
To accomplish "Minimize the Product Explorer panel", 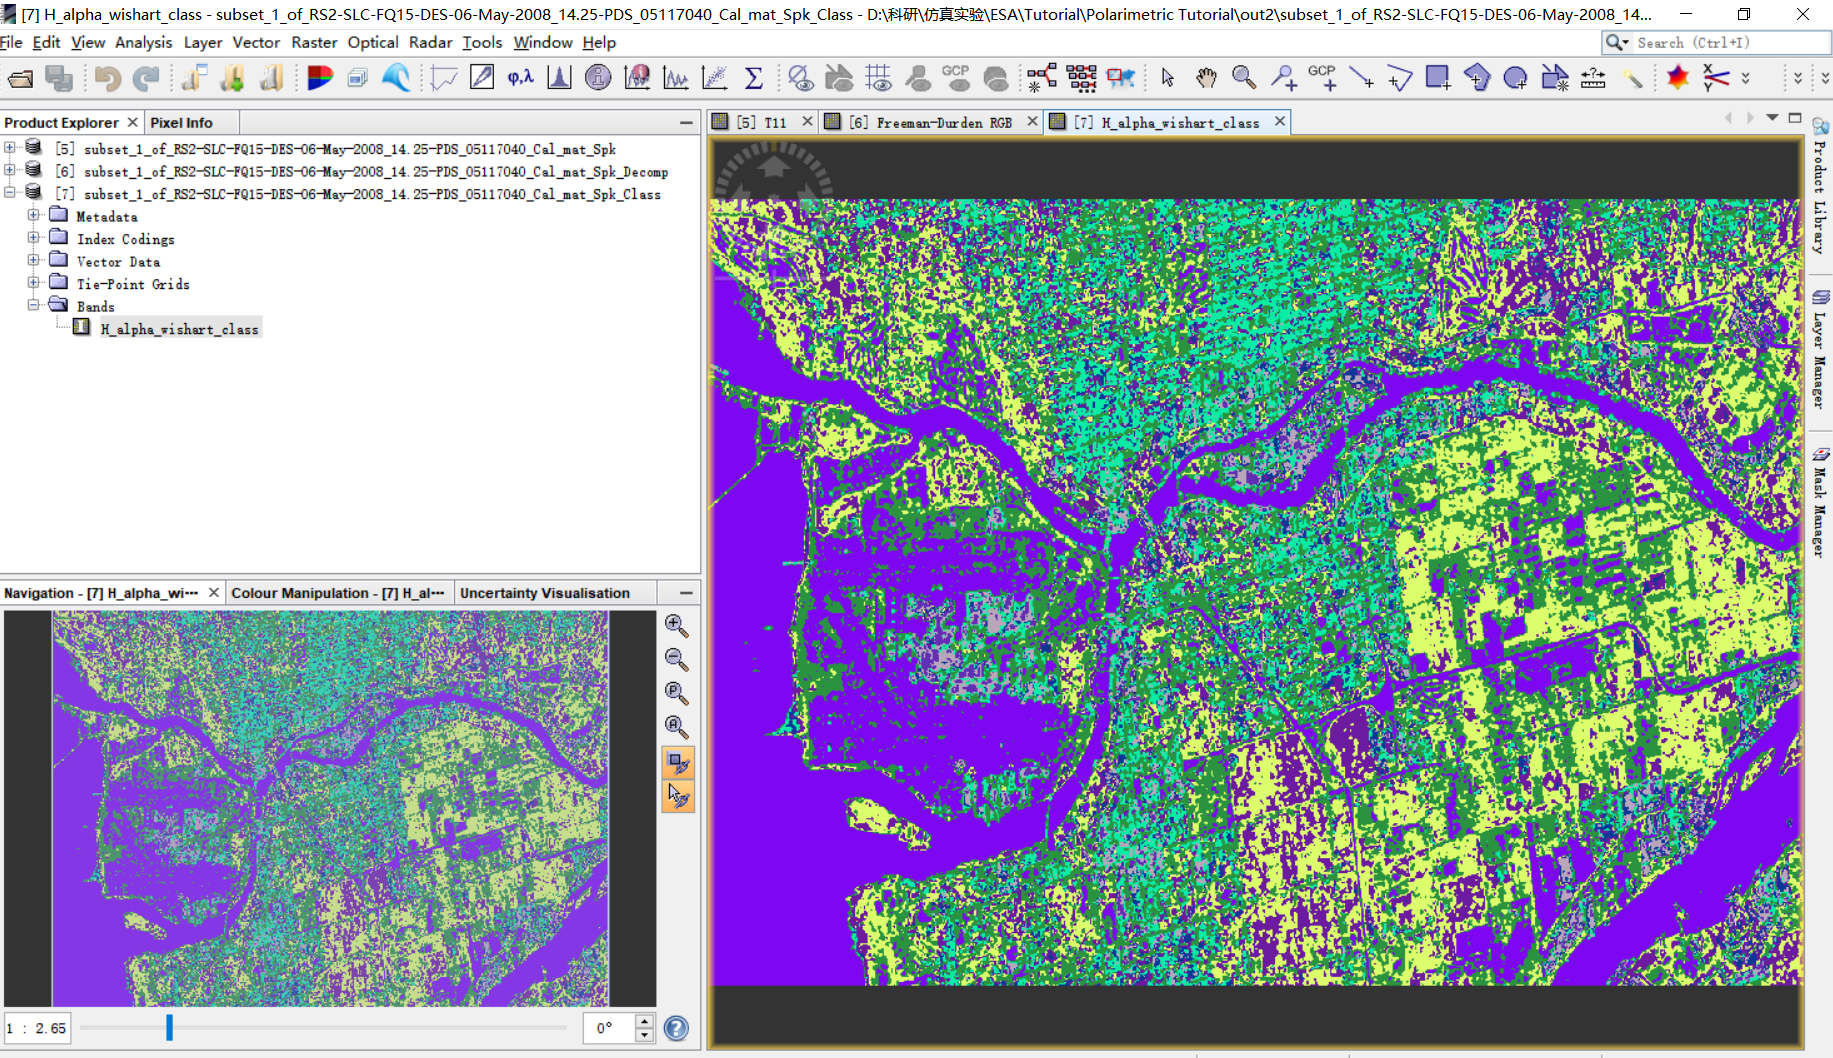I will pyautogui.click(x=686, y=122).
